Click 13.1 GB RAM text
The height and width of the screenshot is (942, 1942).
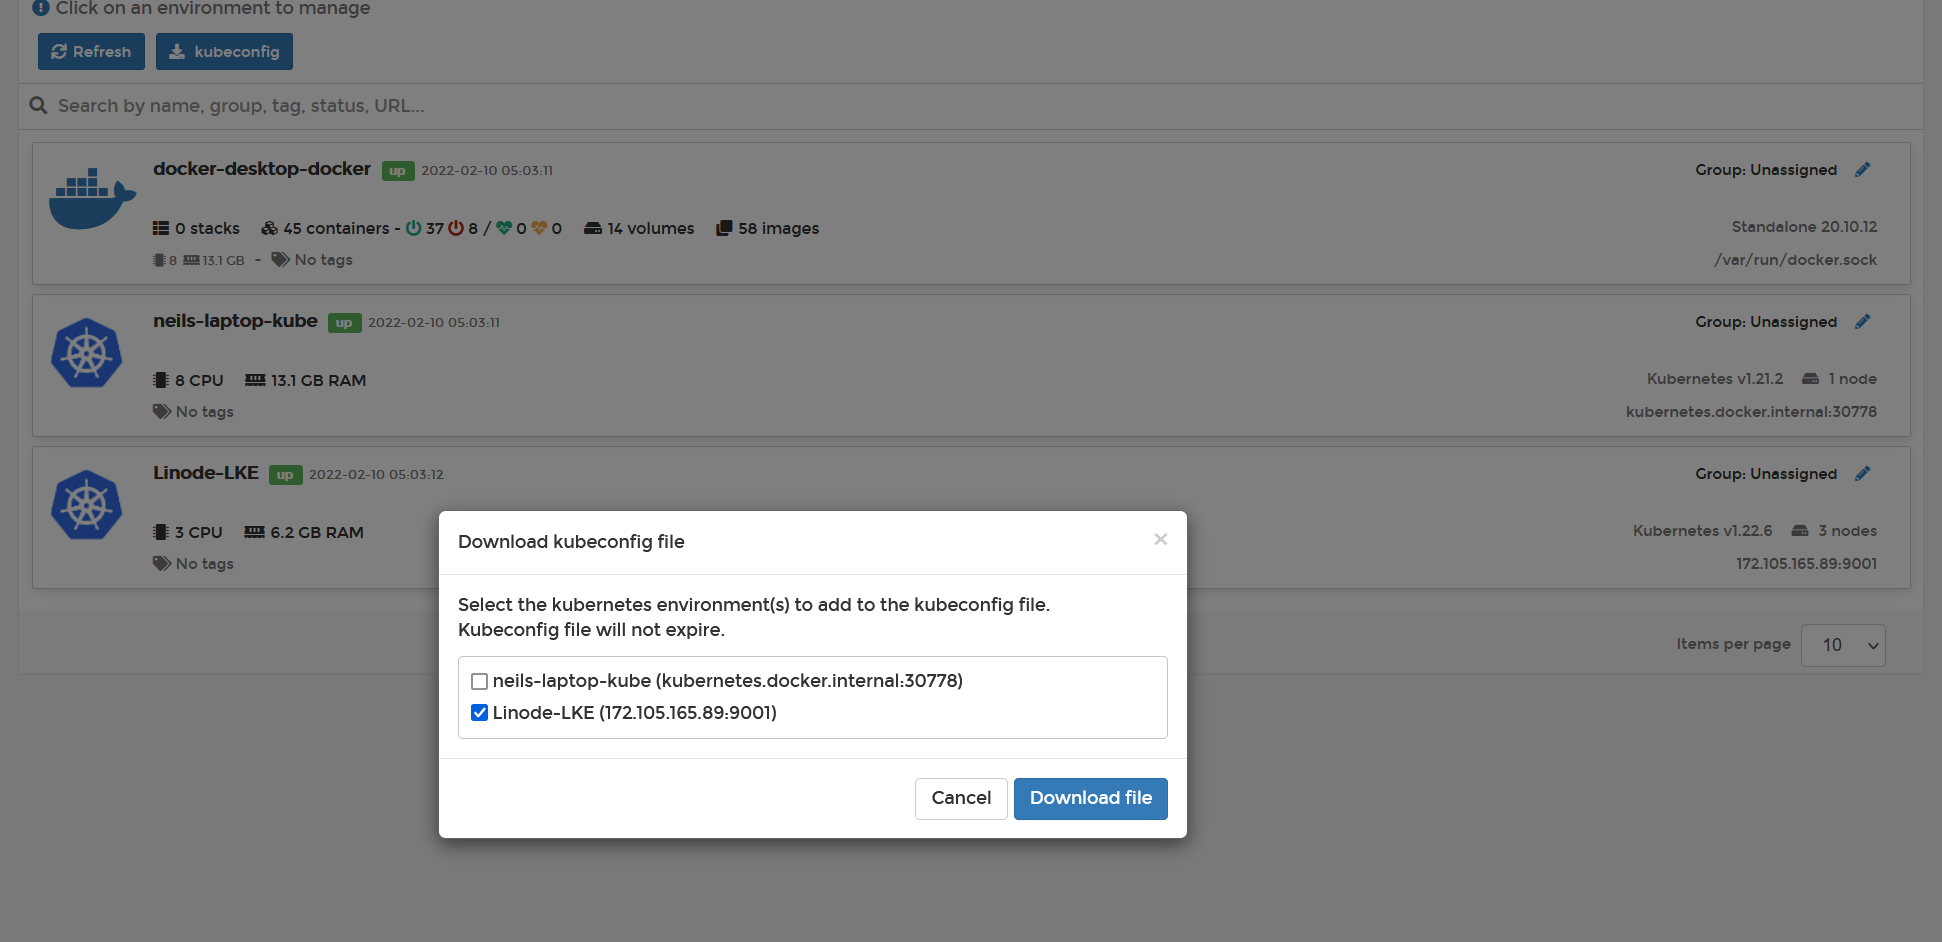(318, 380)
